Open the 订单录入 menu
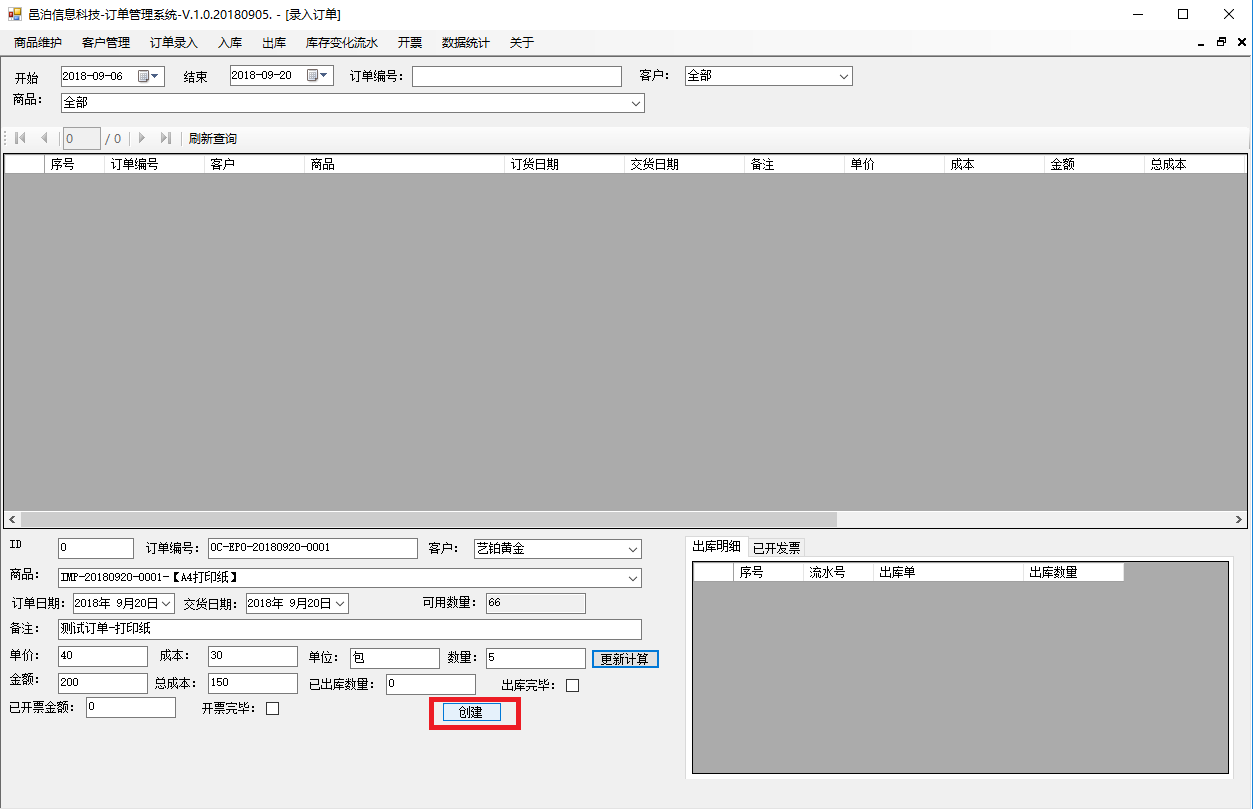The height and width of the screenshot is (809, 1253). tap(174, 42)
